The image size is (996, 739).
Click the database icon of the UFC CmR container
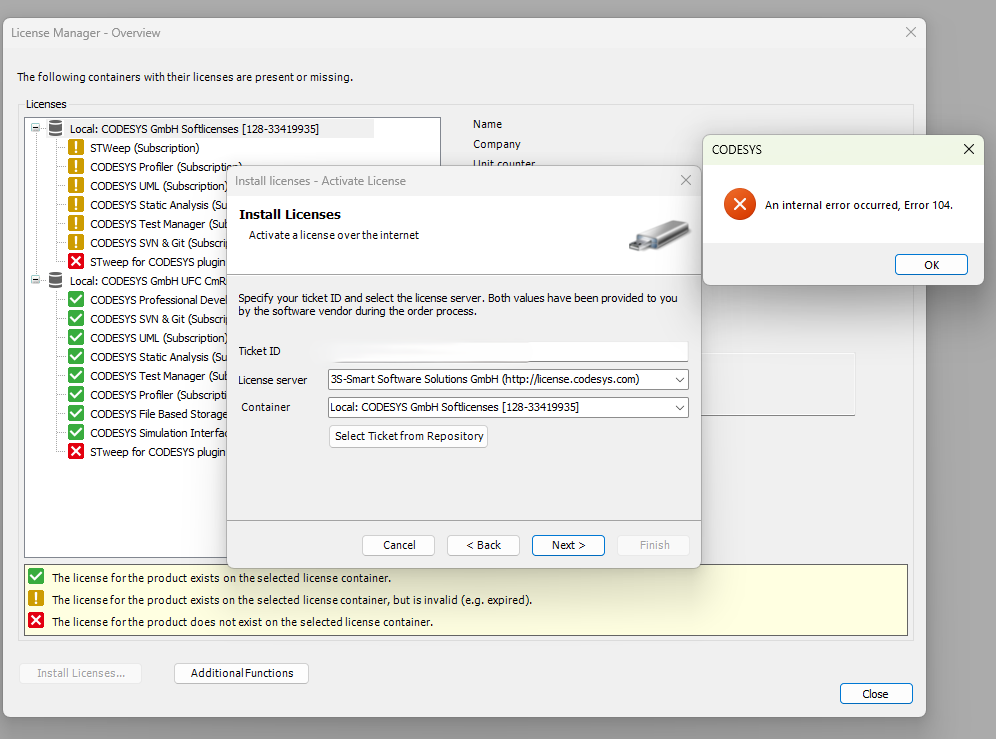[x=56, y=280]
